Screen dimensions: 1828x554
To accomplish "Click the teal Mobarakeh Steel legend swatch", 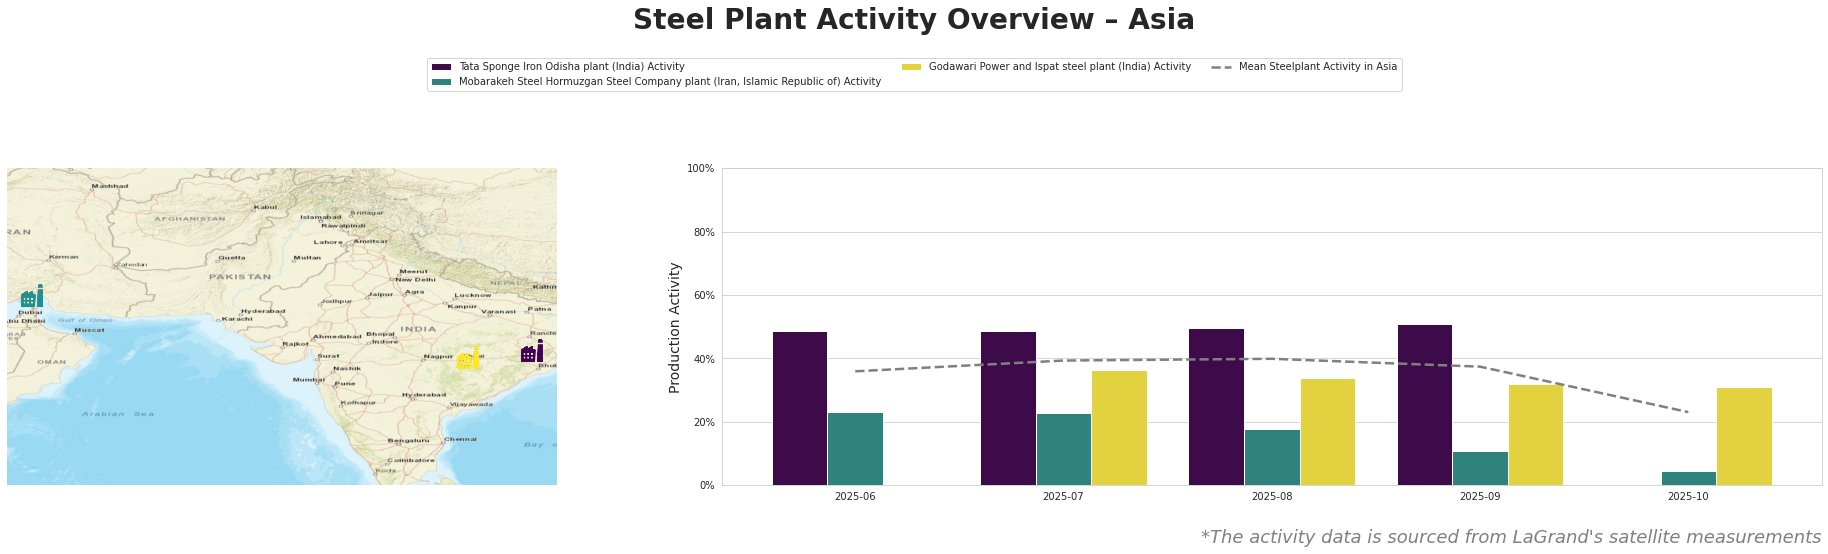I will (x=441, y=82).
